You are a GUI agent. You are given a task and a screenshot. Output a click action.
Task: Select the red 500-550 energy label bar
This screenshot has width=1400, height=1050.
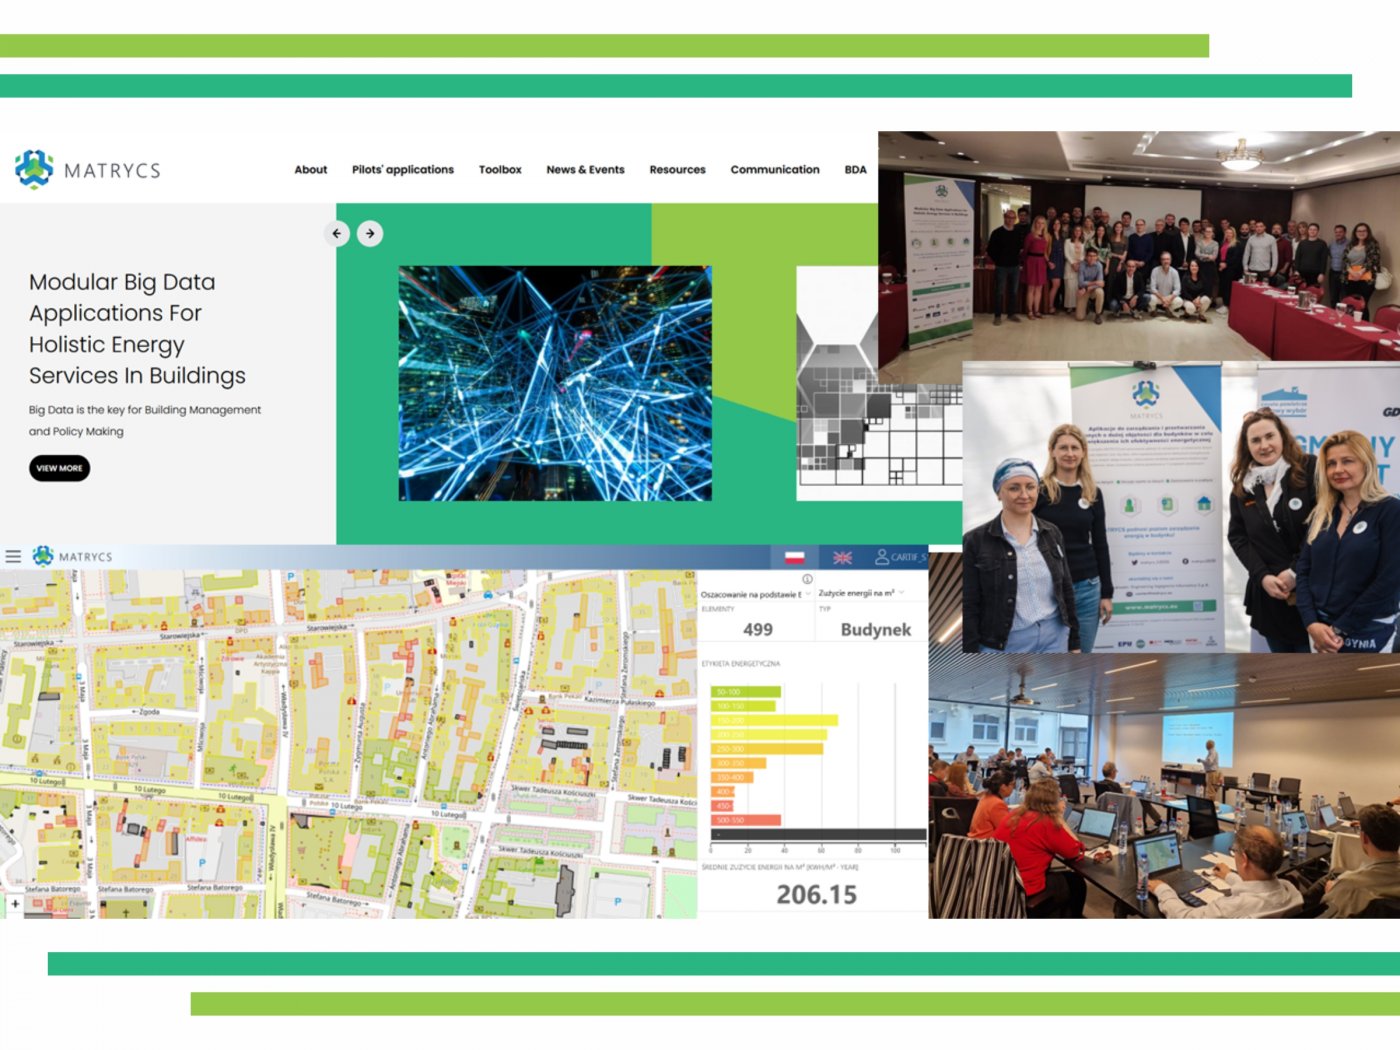(746, 820)
